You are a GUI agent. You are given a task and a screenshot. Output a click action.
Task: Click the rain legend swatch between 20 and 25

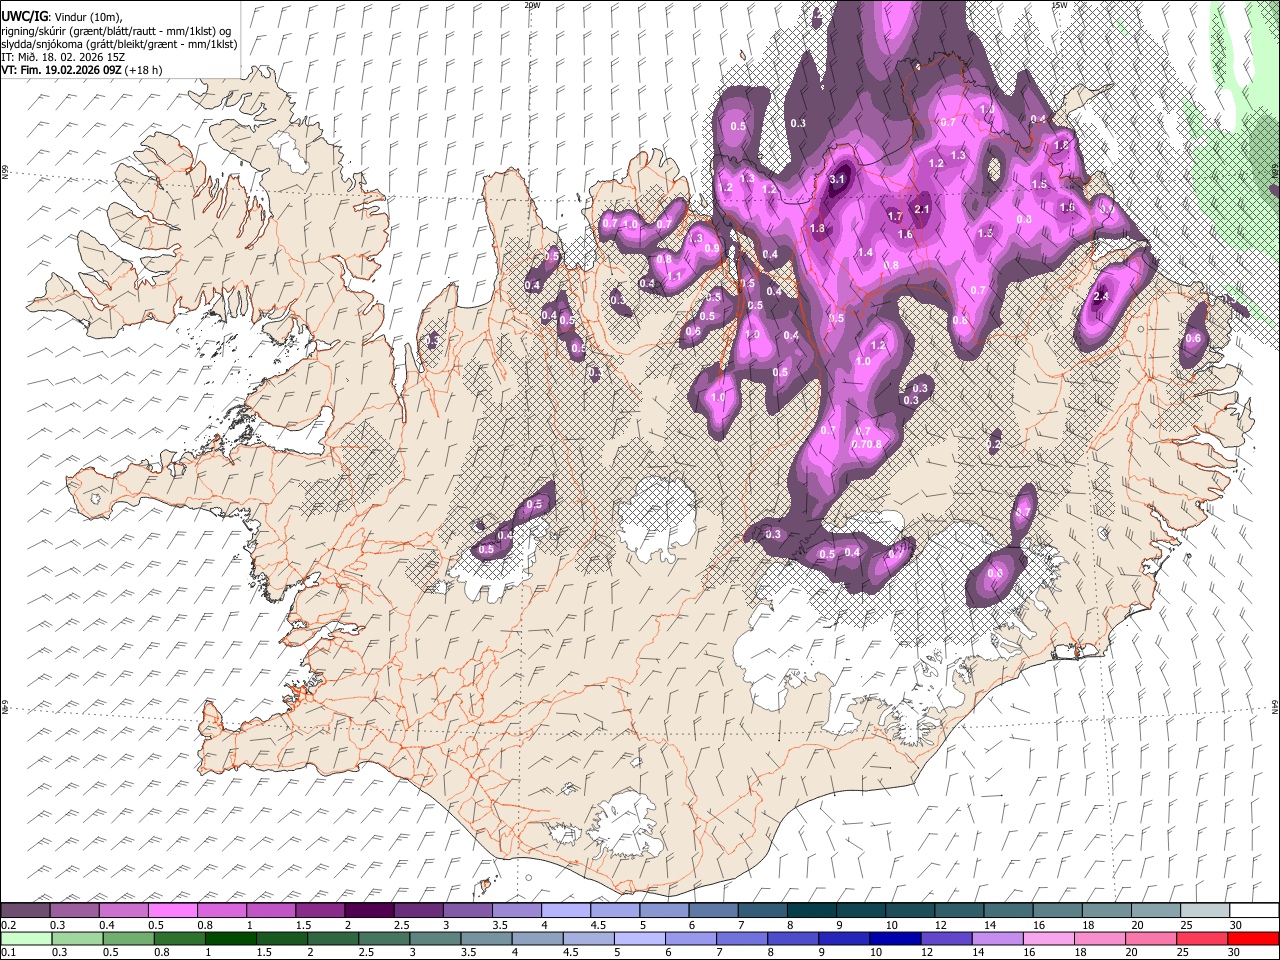coord(1150,938)
